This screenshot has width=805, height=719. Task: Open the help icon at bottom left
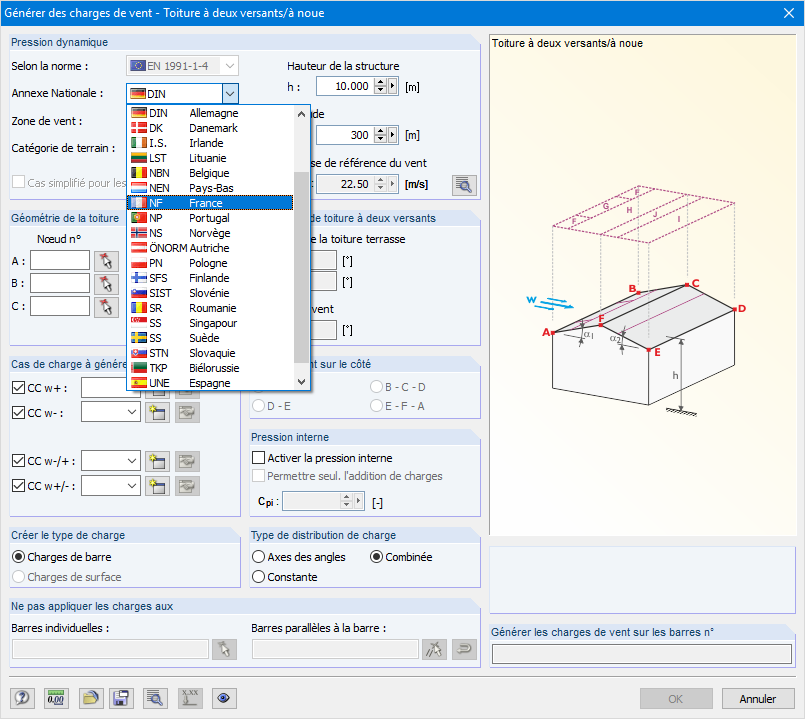pos(22,698)
